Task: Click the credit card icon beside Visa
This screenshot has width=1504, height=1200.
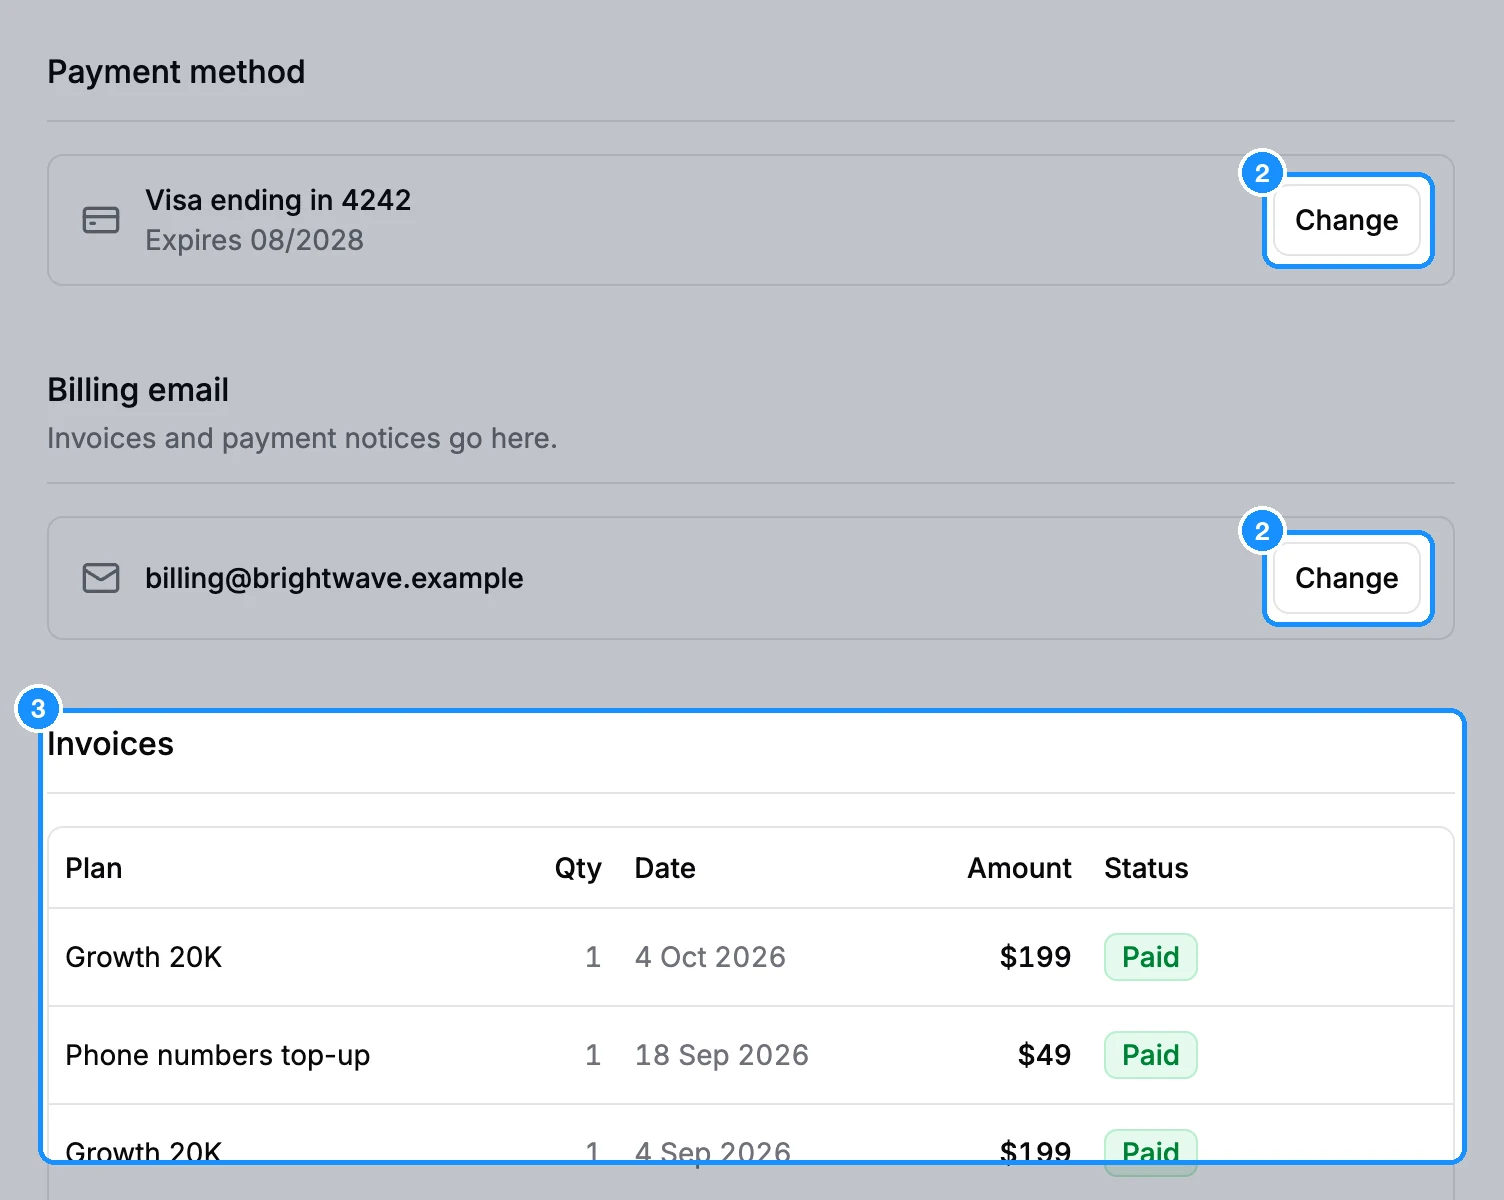Action: [101, 220]
